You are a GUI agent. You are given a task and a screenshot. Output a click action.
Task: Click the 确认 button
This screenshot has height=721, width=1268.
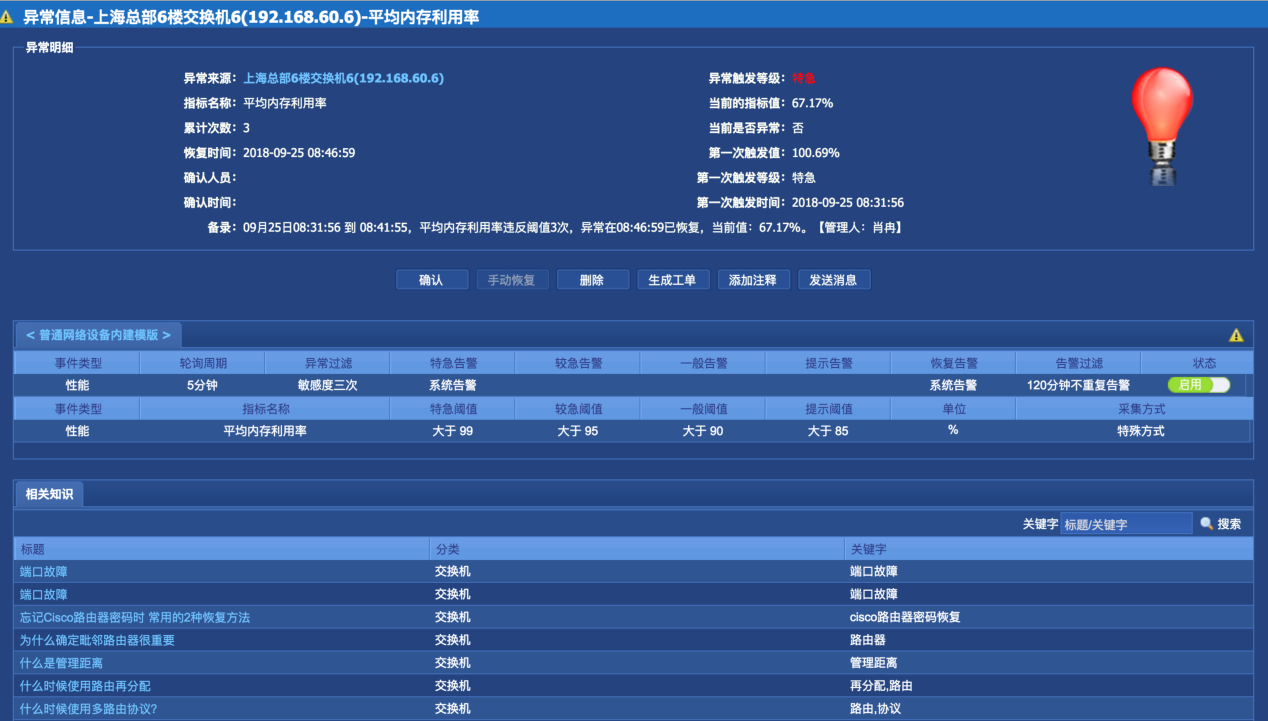pyautogui.click(x=432, y=280)
